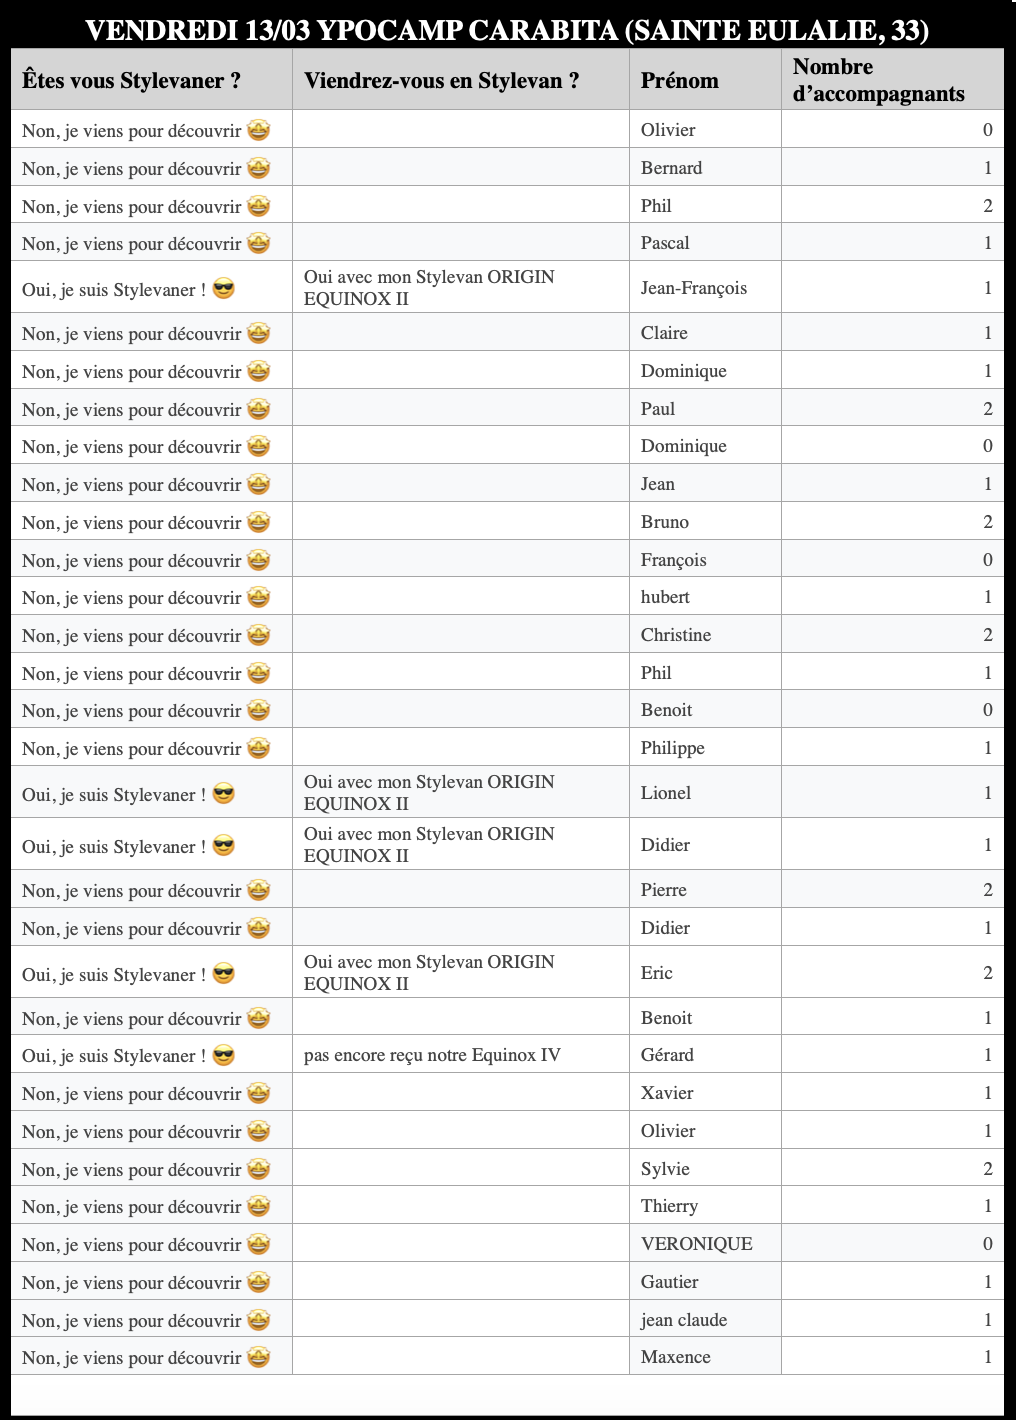Click the star-eyes emoji in Christine's row
Screen dimensions: 1016x1420
click(259, 635)
